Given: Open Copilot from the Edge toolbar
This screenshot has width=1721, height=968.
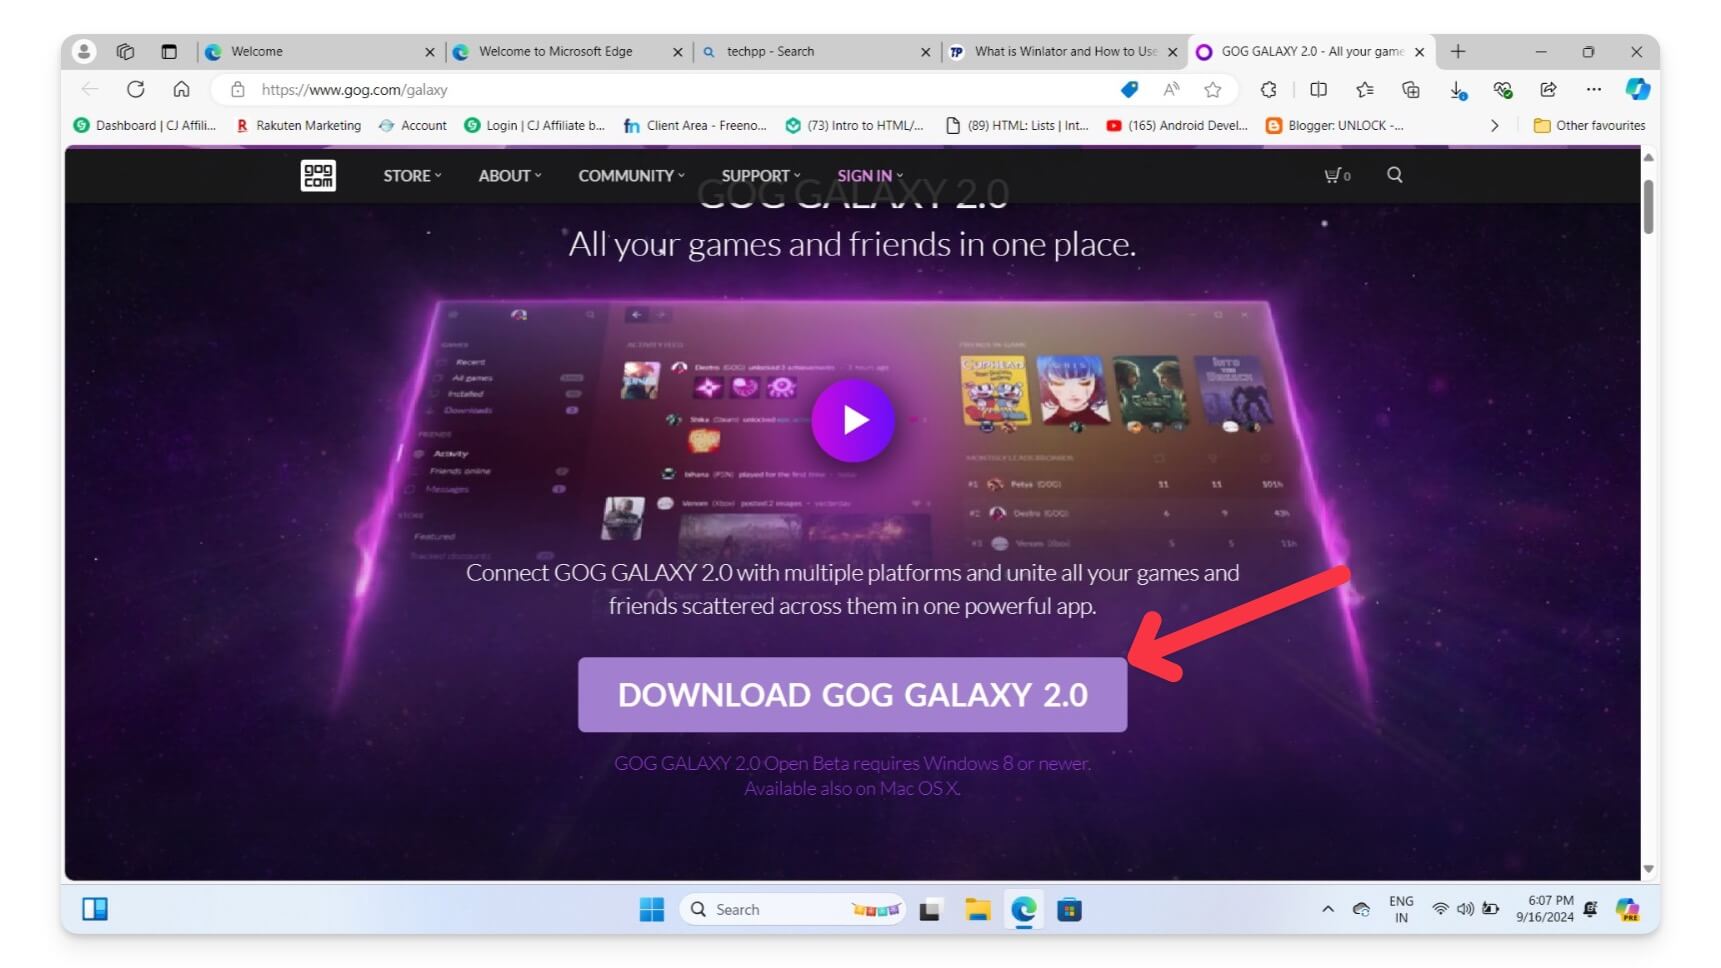Looking at the screenshot, I should point(1637,89).
